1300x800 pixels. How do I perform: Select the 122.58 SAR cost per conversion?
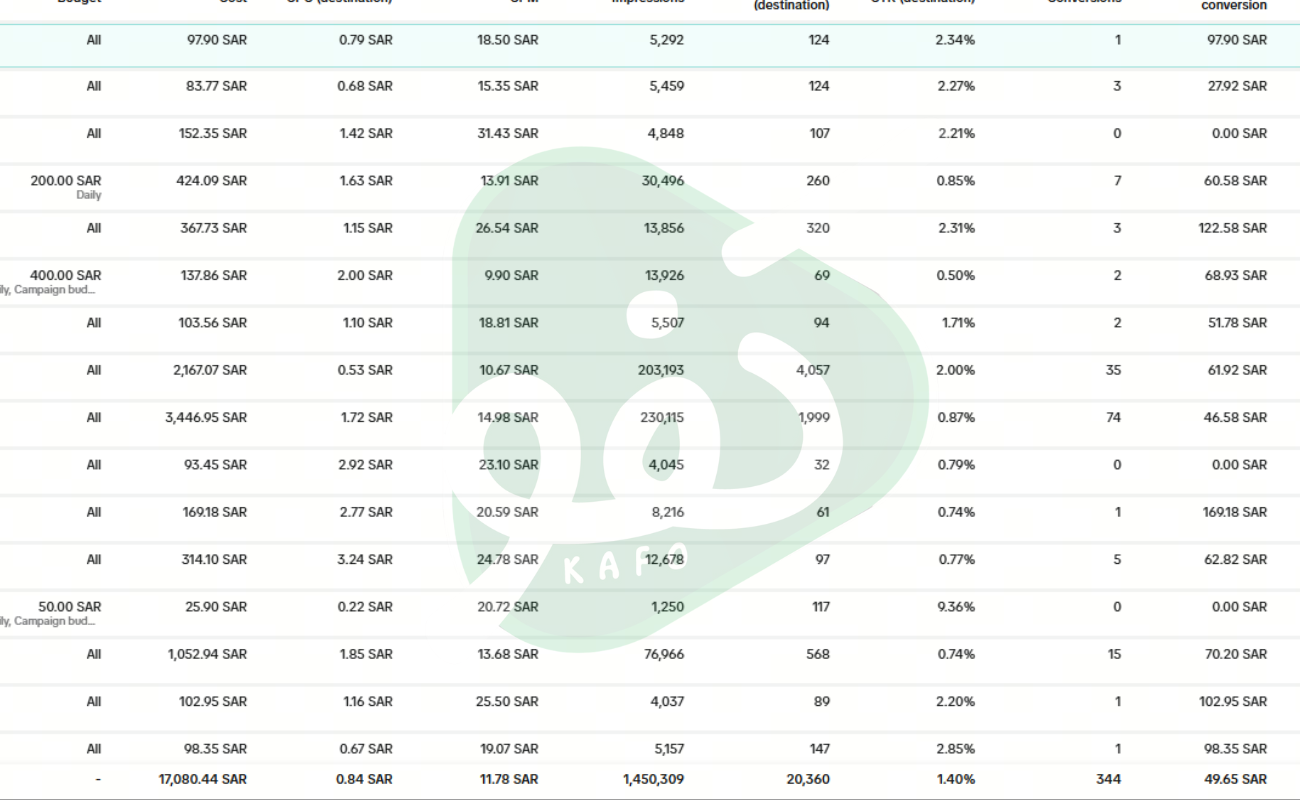[x=1232, y=228]
